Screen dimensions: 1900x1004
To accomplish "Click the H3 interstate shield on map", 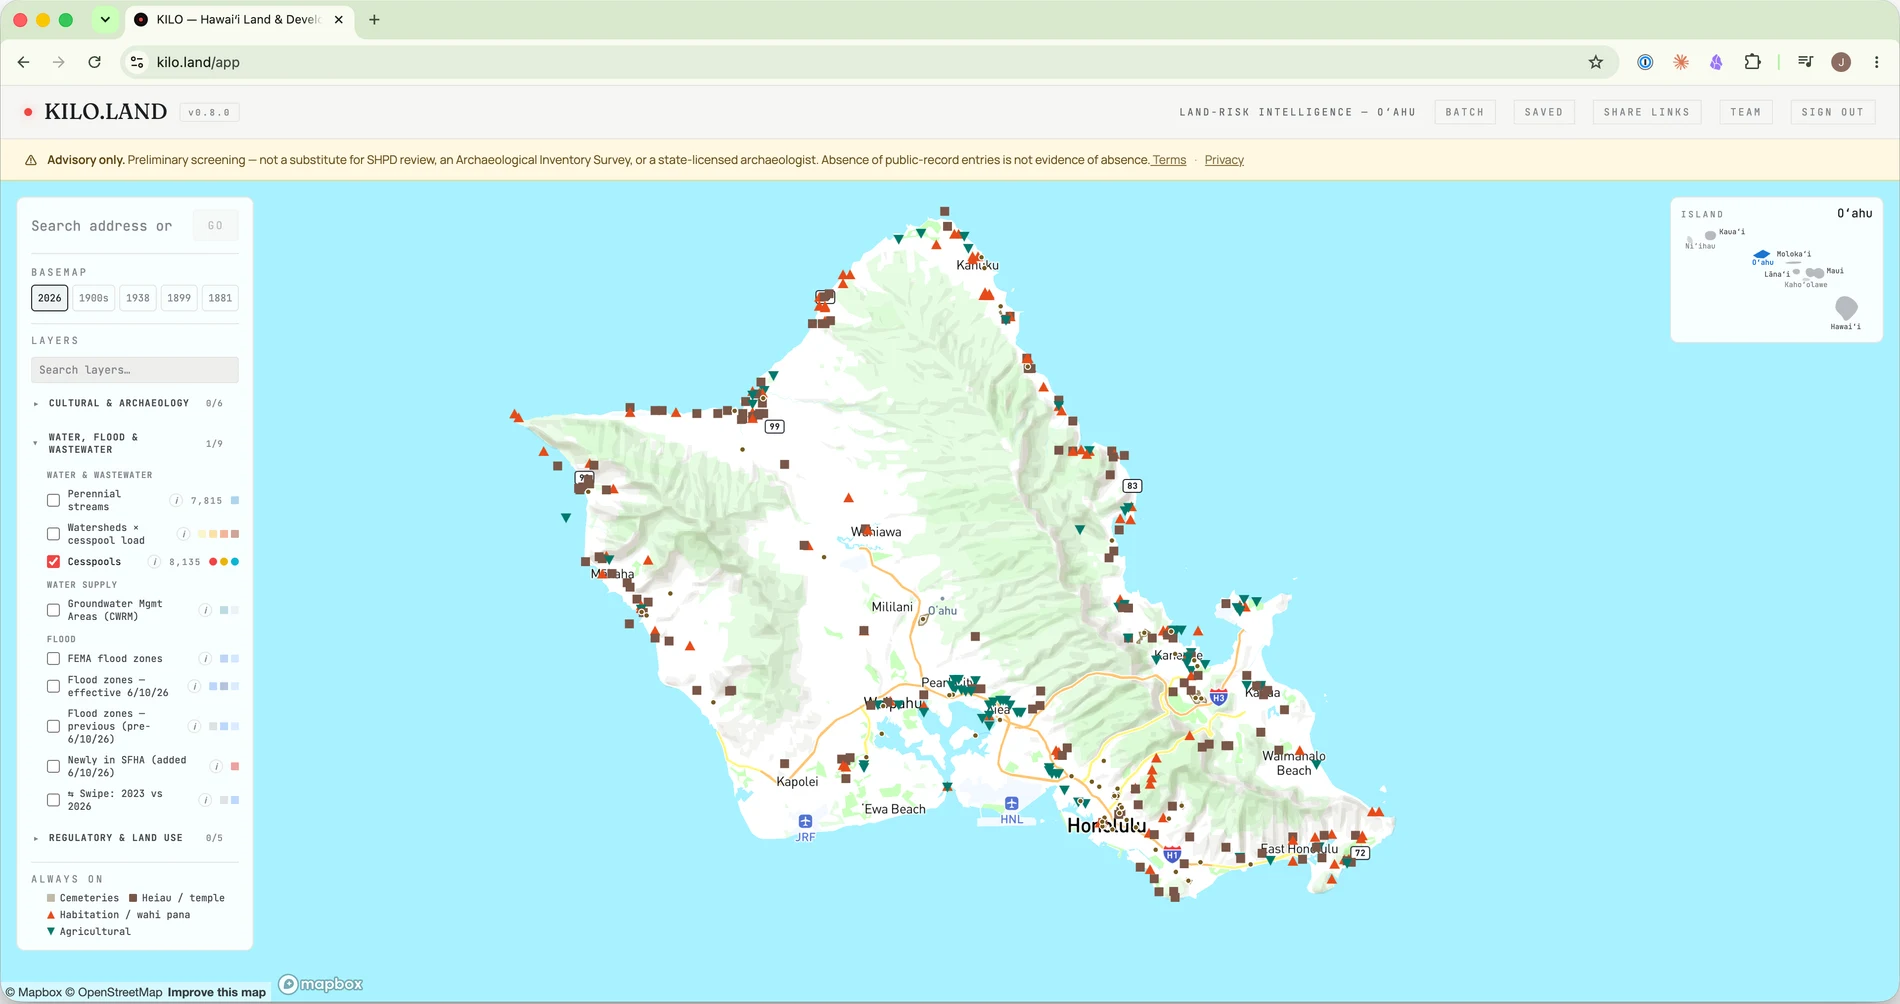I will tap(1218, 697).
